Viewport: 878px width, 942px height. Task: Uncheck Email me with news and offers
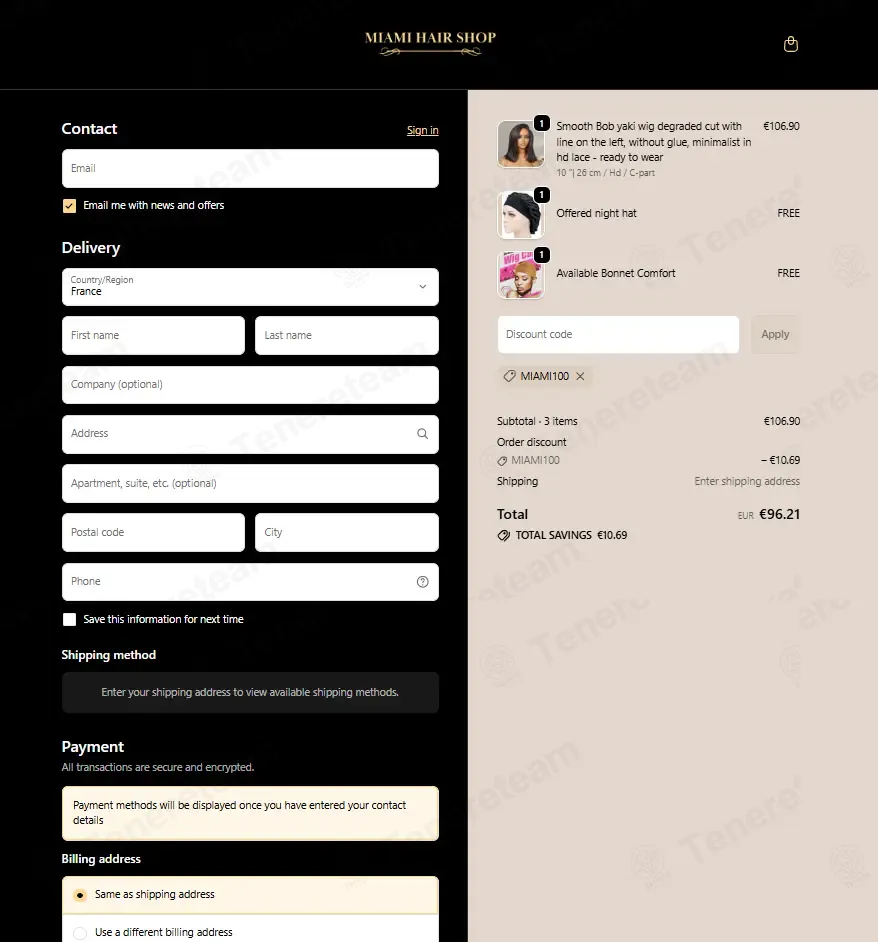point(70,206)
